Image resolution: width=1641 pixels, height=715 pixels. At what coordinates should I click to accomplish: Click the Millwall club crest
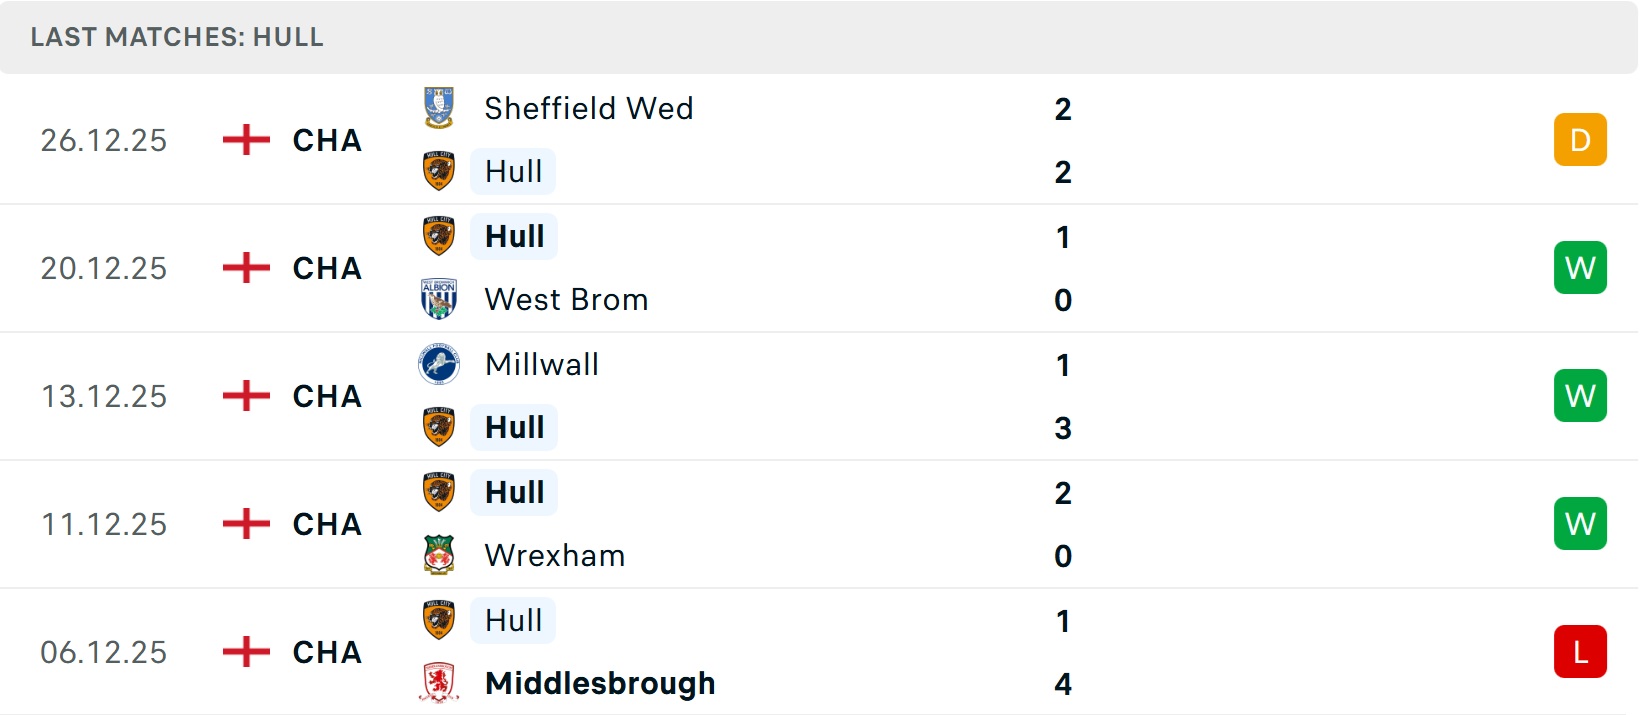coord(439,364)
